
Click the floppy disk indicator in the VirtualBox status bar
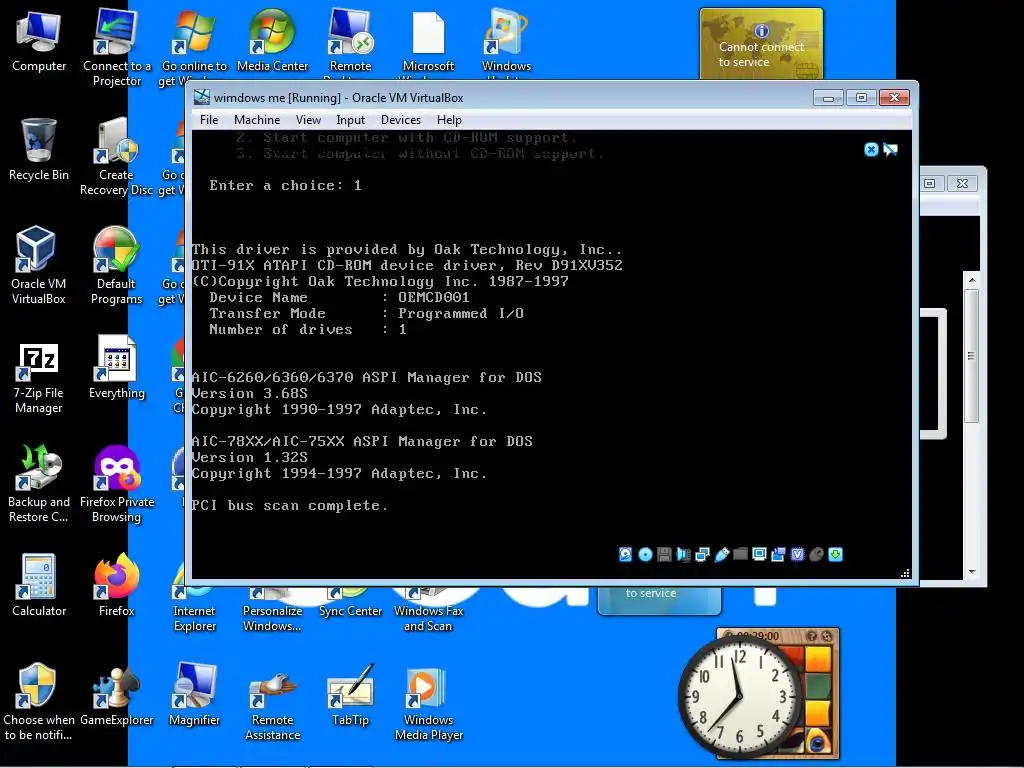664,554
